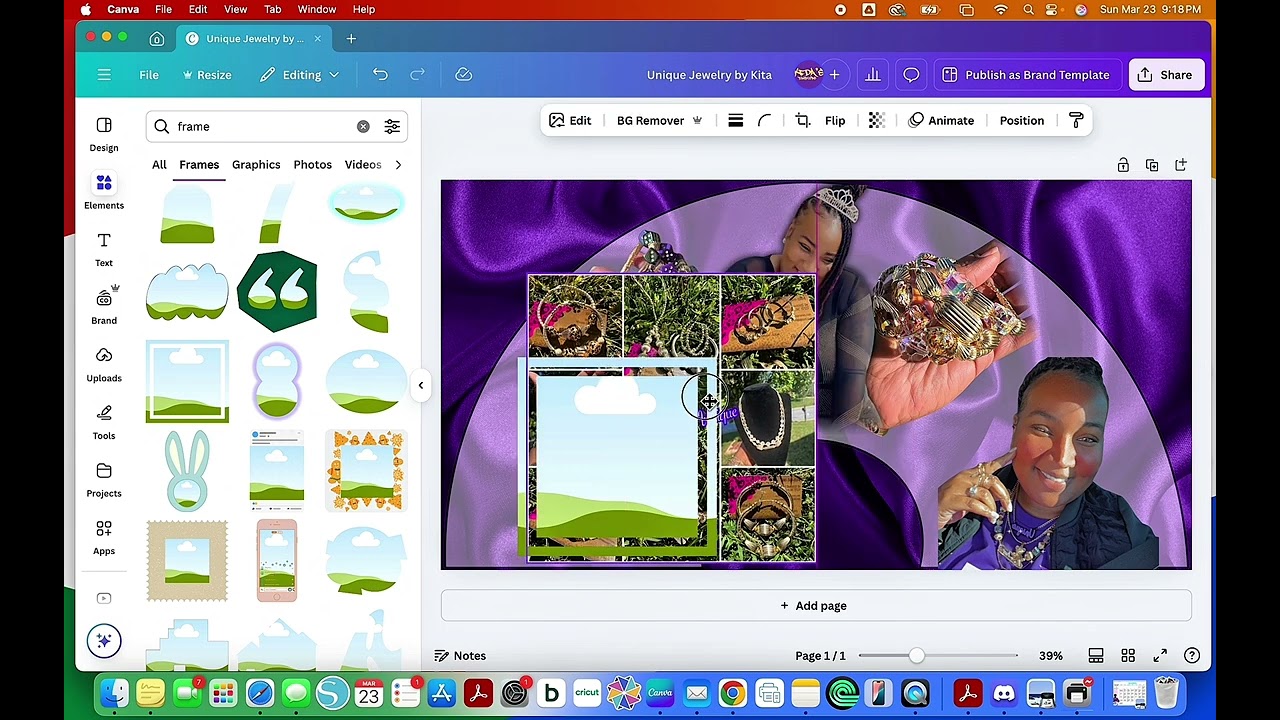Open the Help question mark button
This screenshot has height=720, width=1280.
coord(1192,656)
